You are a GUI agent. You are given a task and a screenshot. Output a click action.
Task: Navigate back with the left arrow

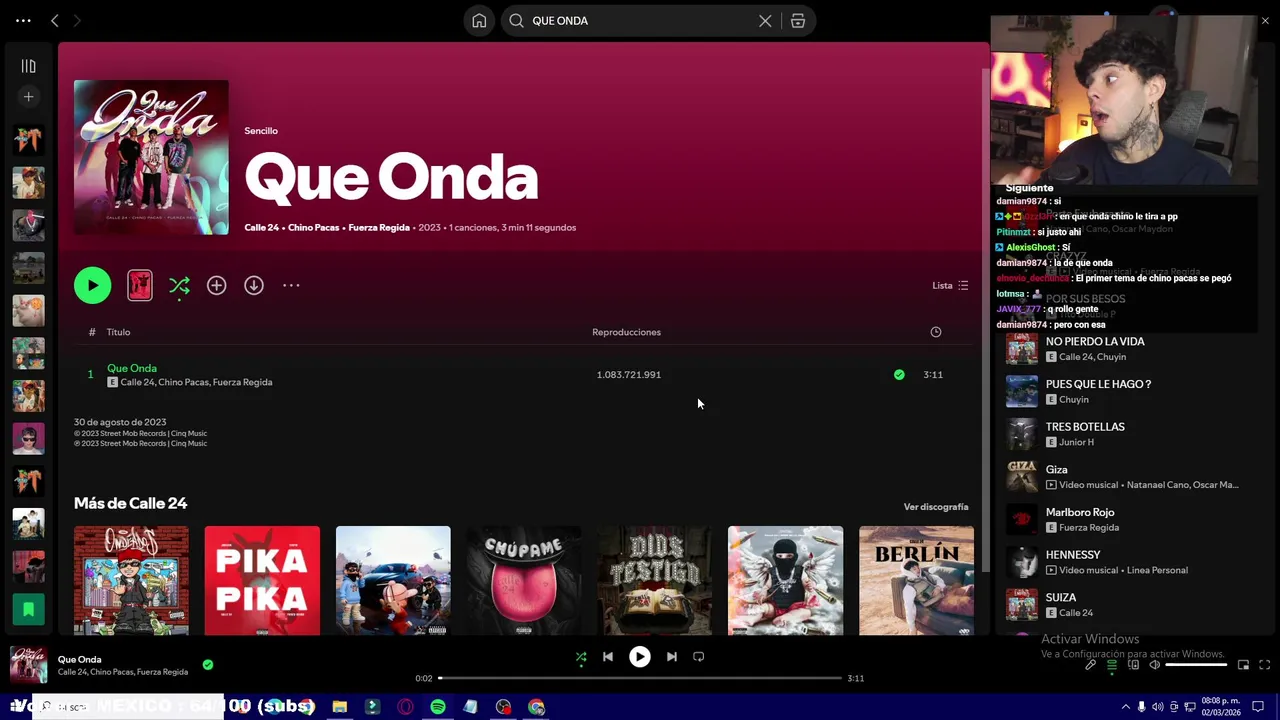55,20
